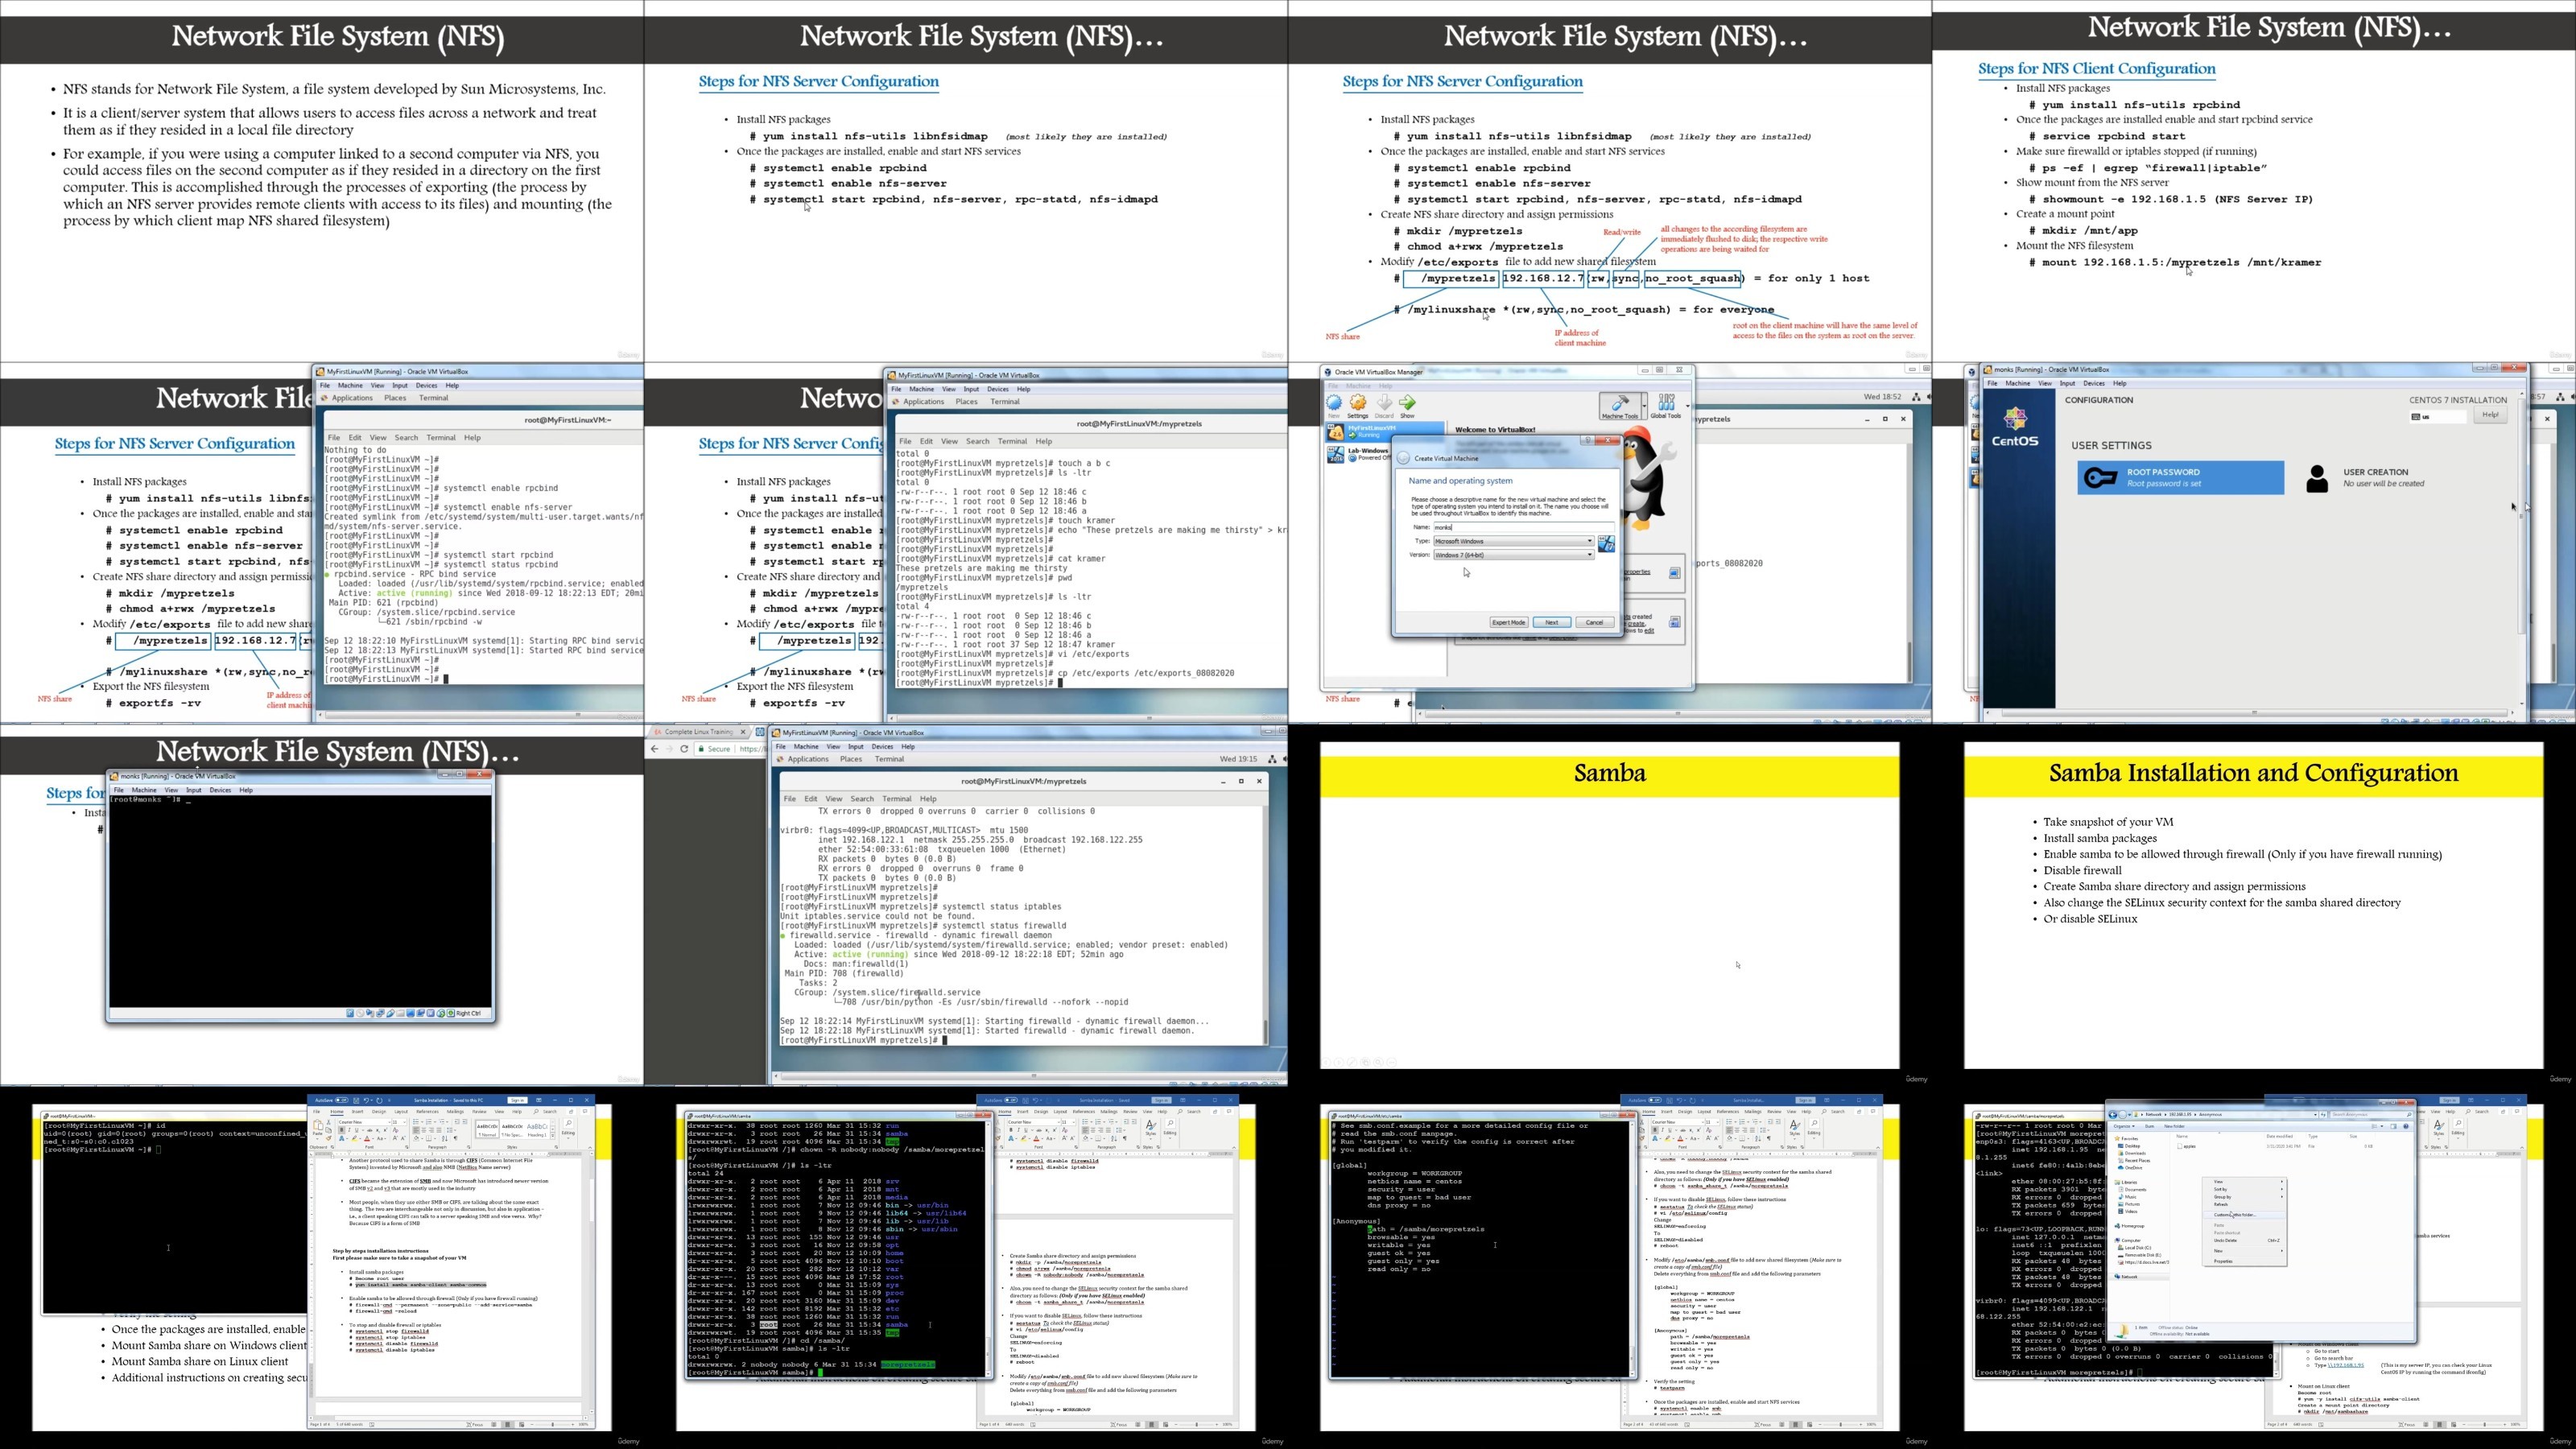Open User Creation person icon
Image resolution: width=2576 pixels, height=1449 pixels.
point(2317,478)
